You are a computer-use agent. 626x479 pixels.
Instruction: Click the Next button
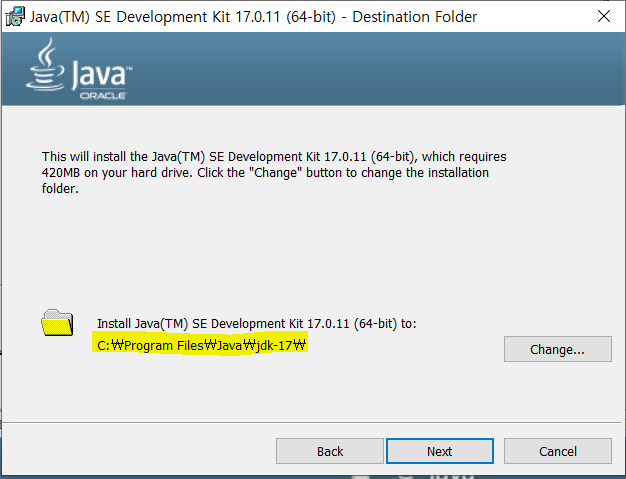click(440, 451)
